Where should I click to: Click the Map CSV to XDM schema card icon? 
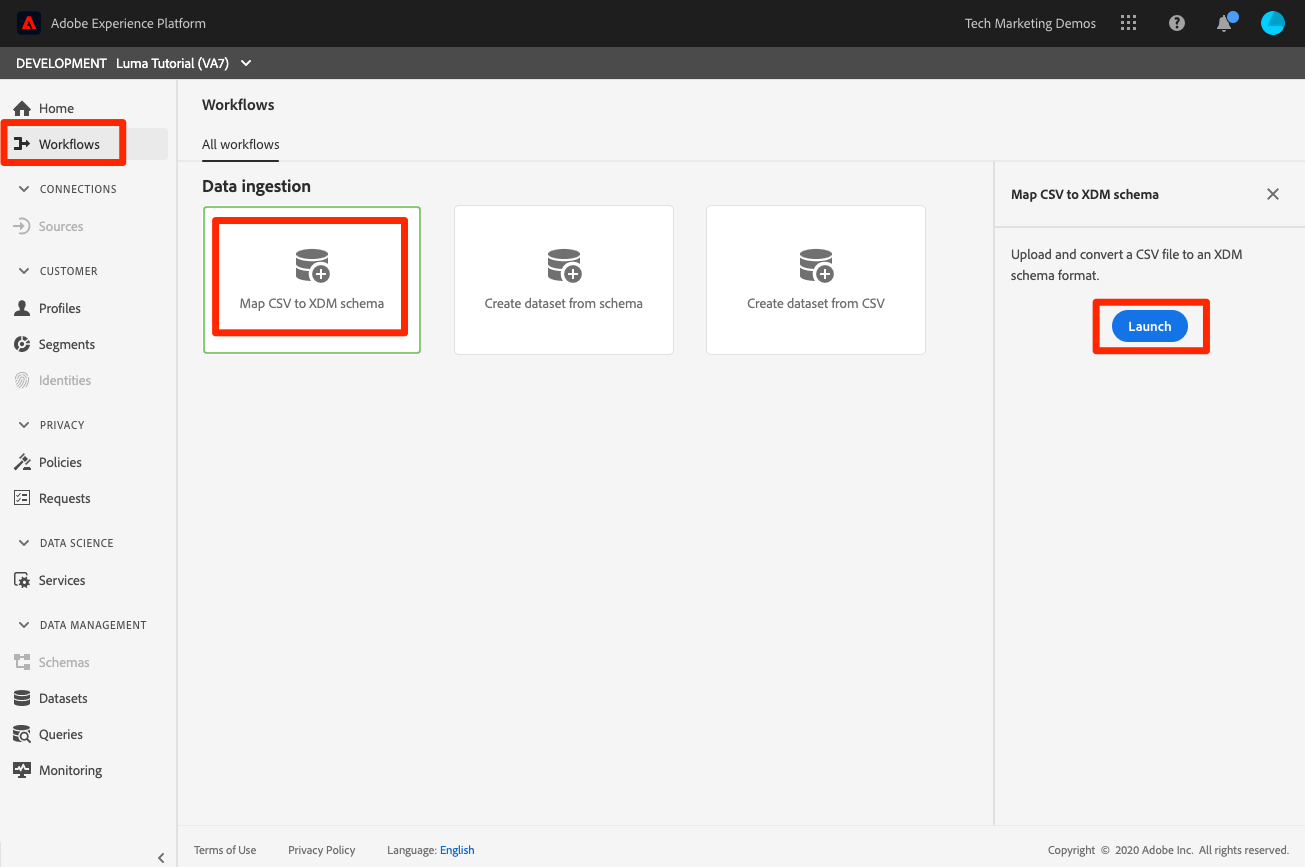point(312,265)
